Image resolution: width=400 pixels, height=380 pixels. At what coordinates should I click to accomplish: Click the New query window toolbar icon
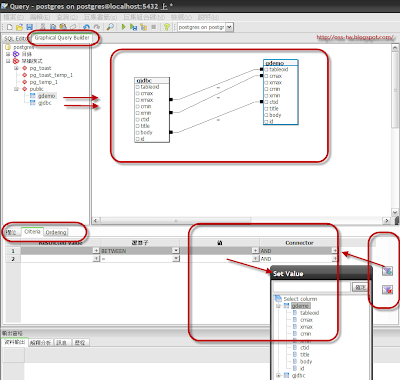(x=10, y=27)
